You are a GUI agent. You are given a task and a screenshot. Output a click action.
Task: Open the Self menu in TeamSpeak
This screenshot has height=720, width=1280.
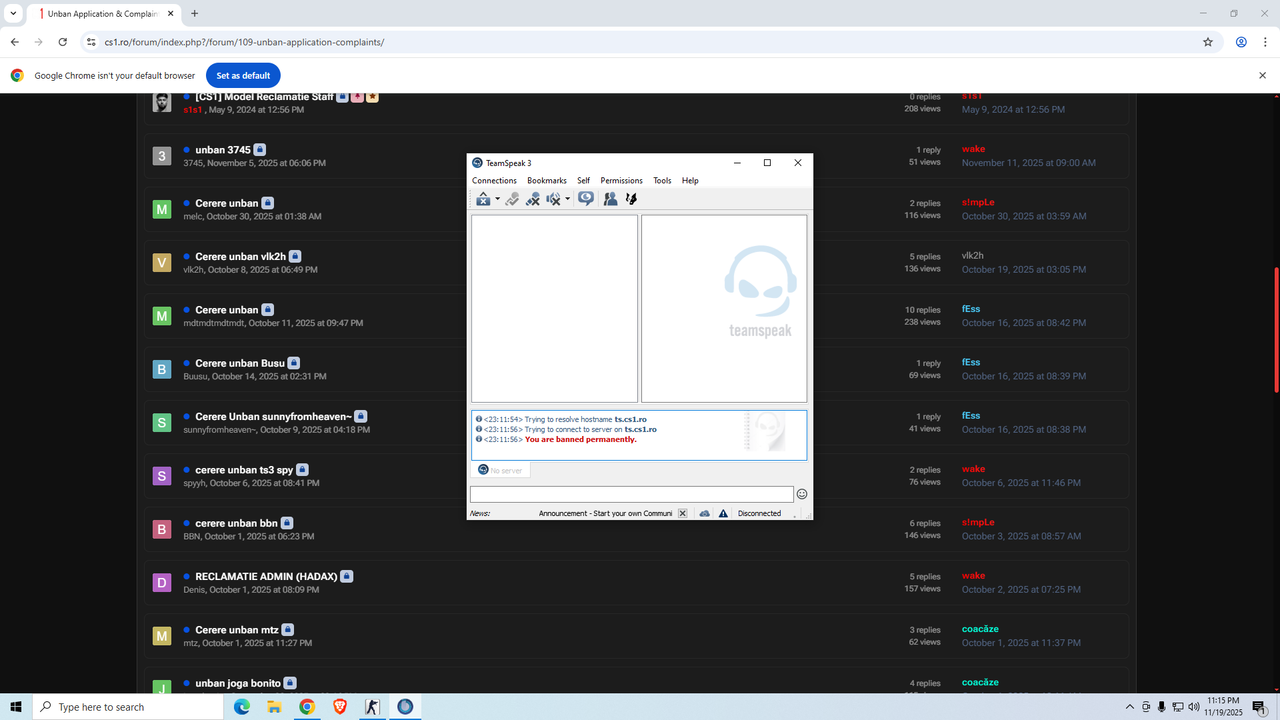(583, 181)
